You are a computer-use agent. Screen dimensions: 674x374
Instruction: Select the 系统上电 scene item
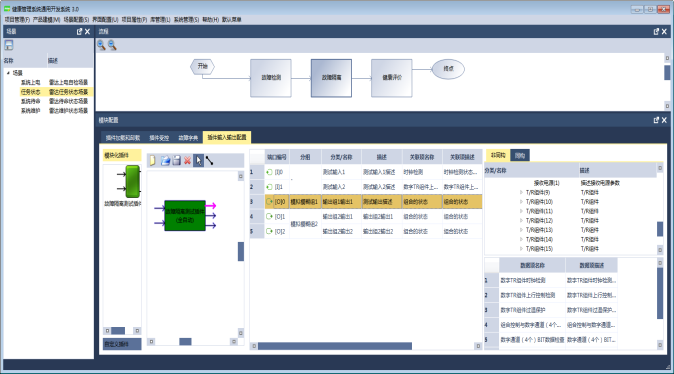(x=31, y=83)
